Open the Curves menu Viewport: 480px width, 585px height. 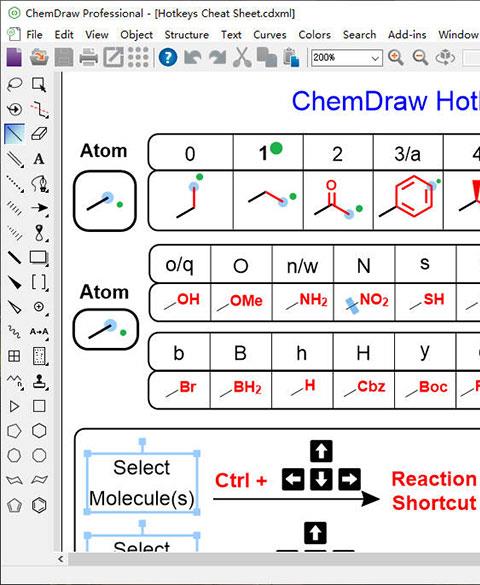pyautogui.click(x=270, y=35)
